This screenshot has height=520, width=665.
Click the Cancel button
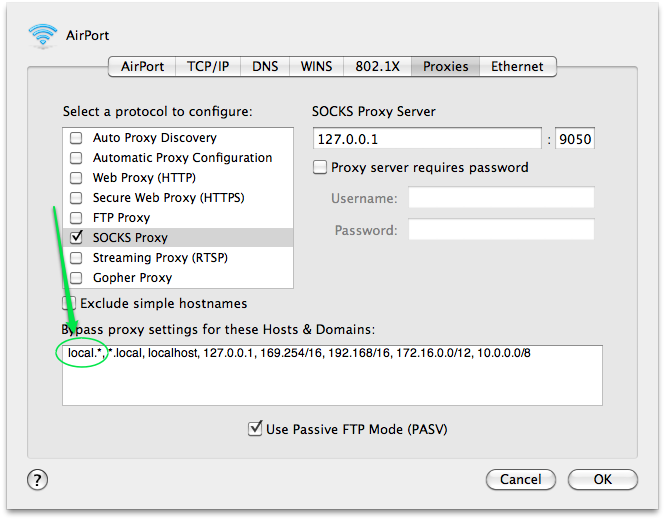(x=520, y=480)
